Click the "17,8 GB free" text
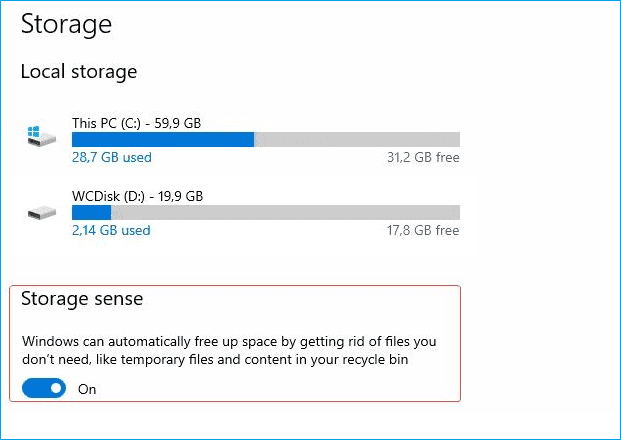This screenshot has width=621, height=440. (422, 230)
